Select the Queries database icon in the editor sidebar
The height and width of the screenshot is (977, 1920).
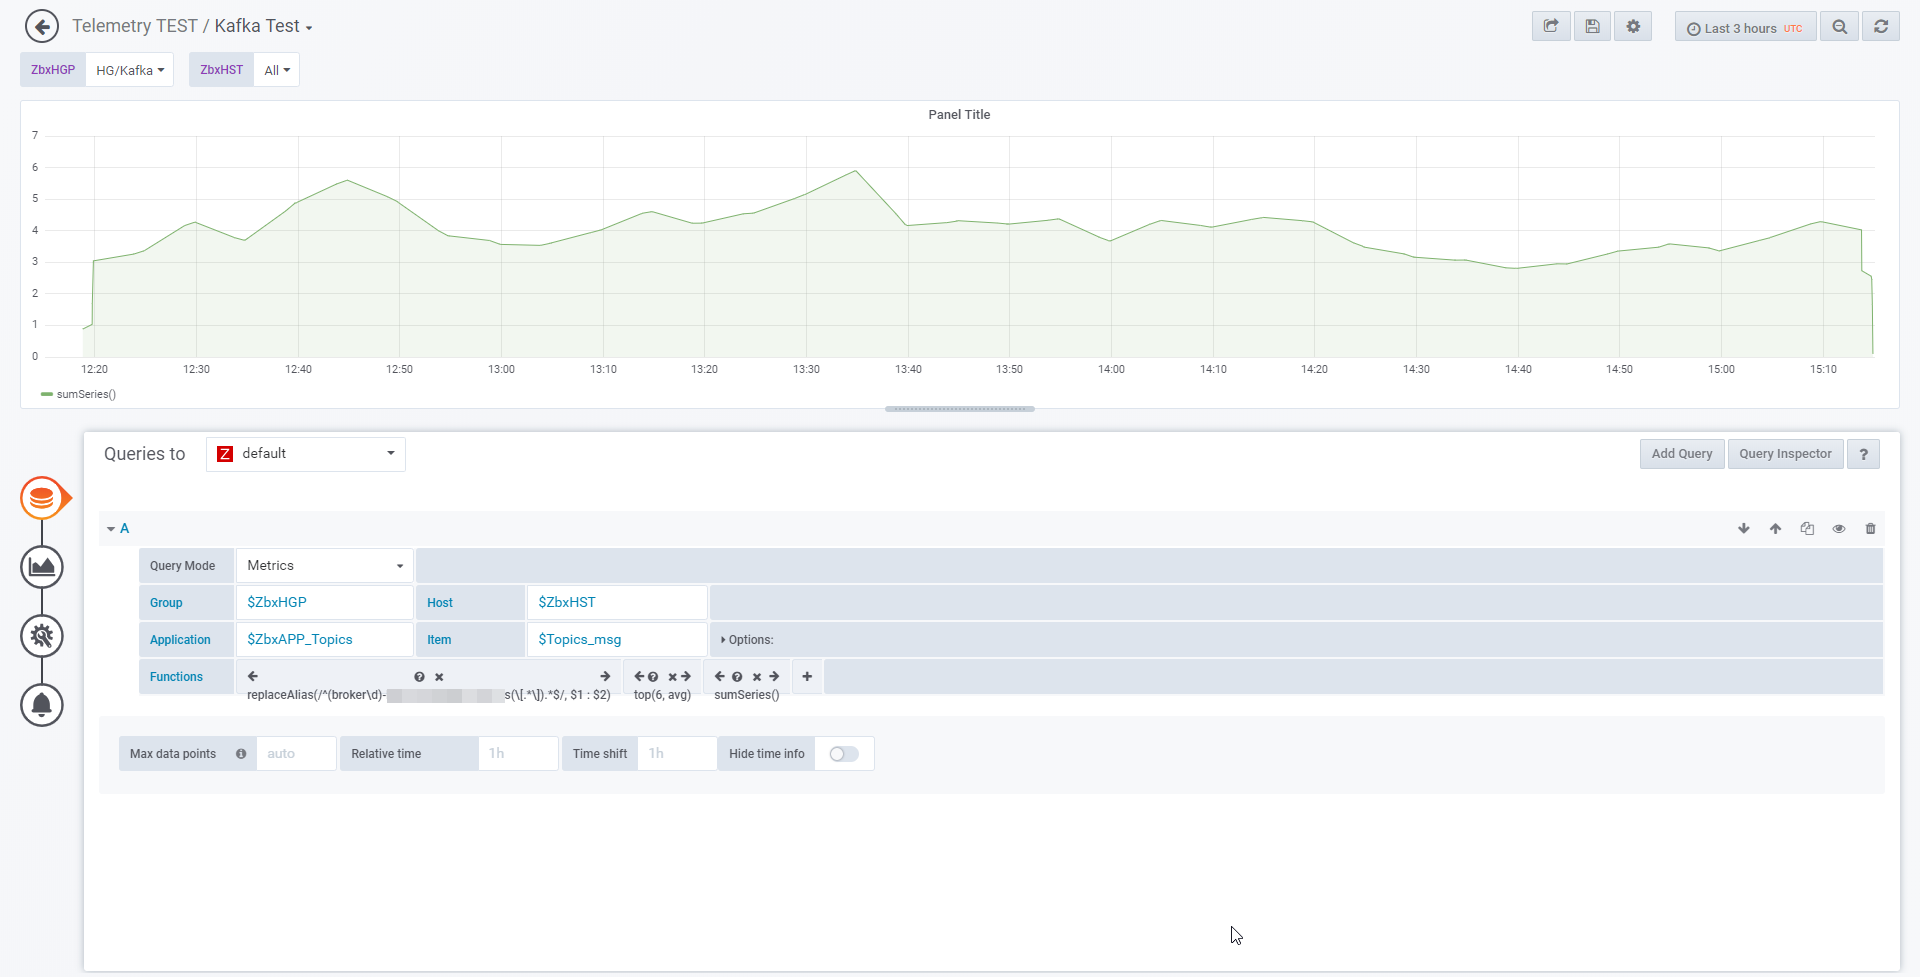click(x=42, y=498)
